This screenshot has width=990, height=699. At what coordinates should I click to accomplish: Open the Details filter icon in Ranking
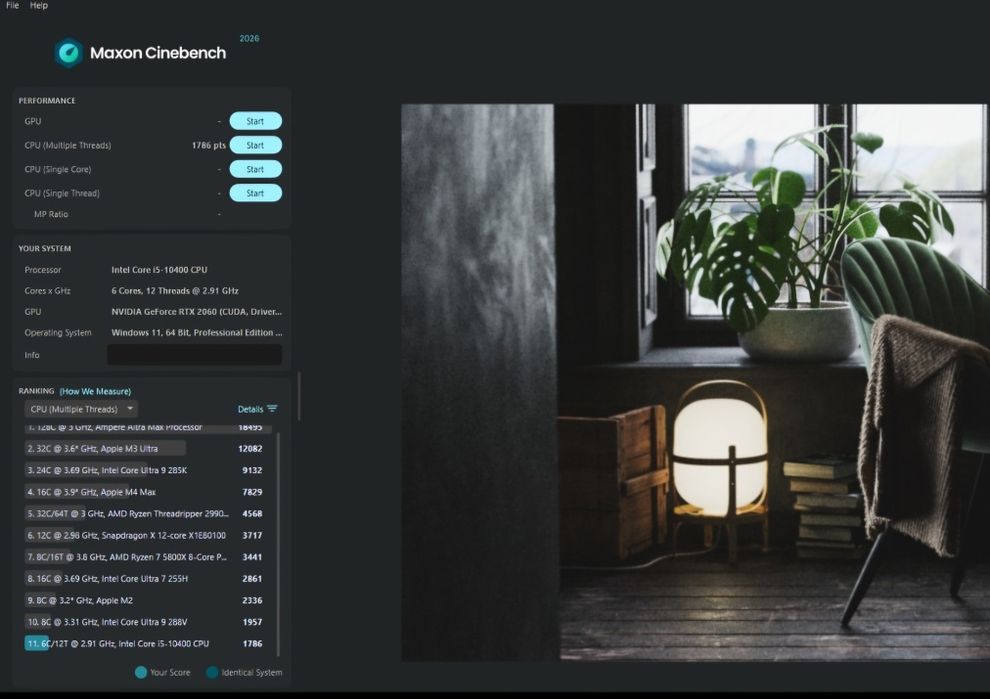coord(272,409)
